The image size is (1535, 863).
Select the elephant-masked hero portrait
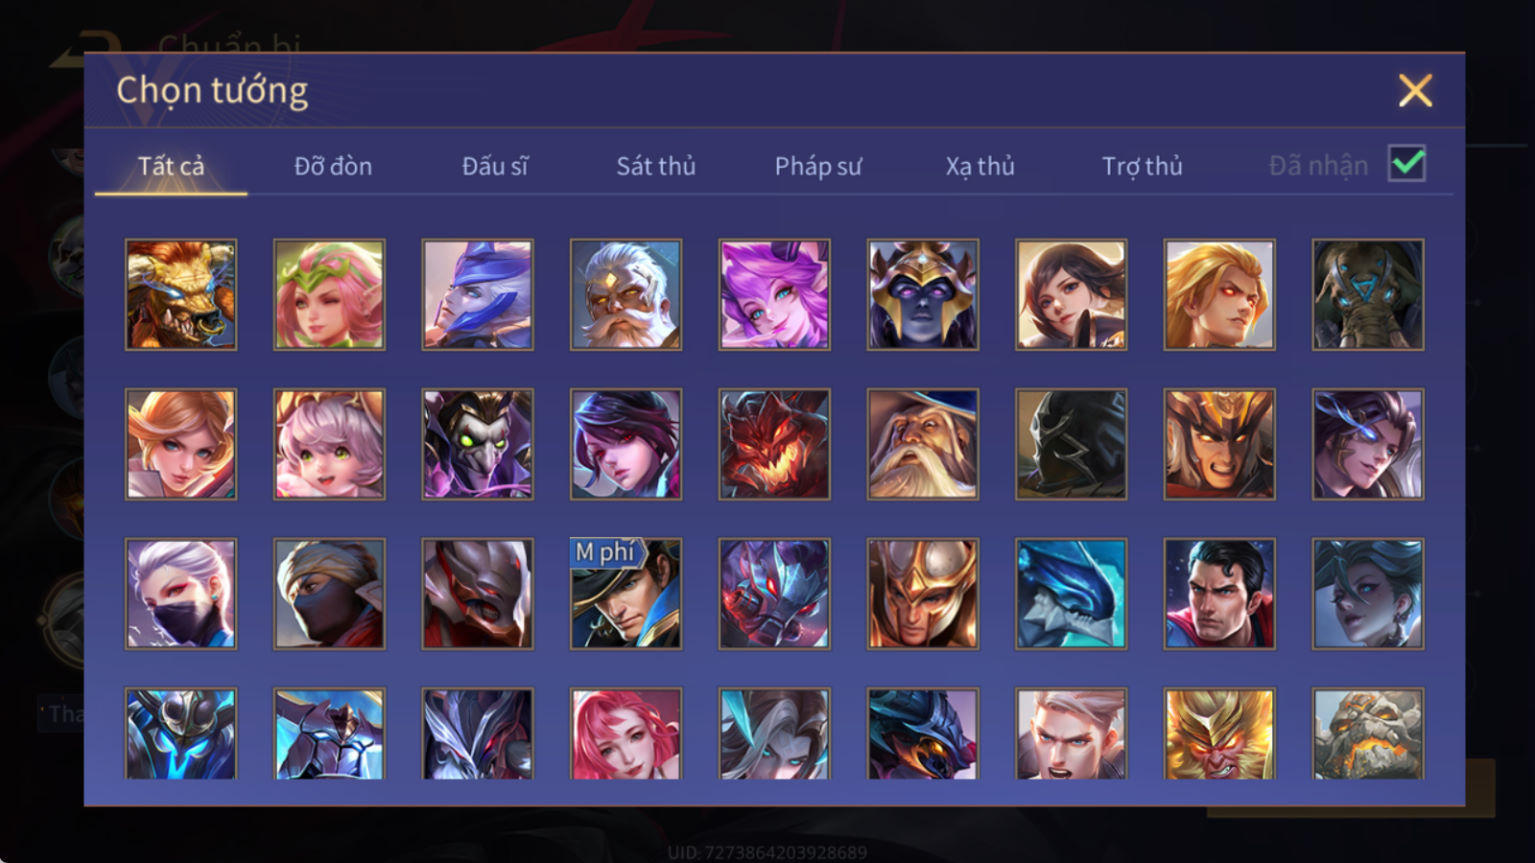coord(1368,295)
